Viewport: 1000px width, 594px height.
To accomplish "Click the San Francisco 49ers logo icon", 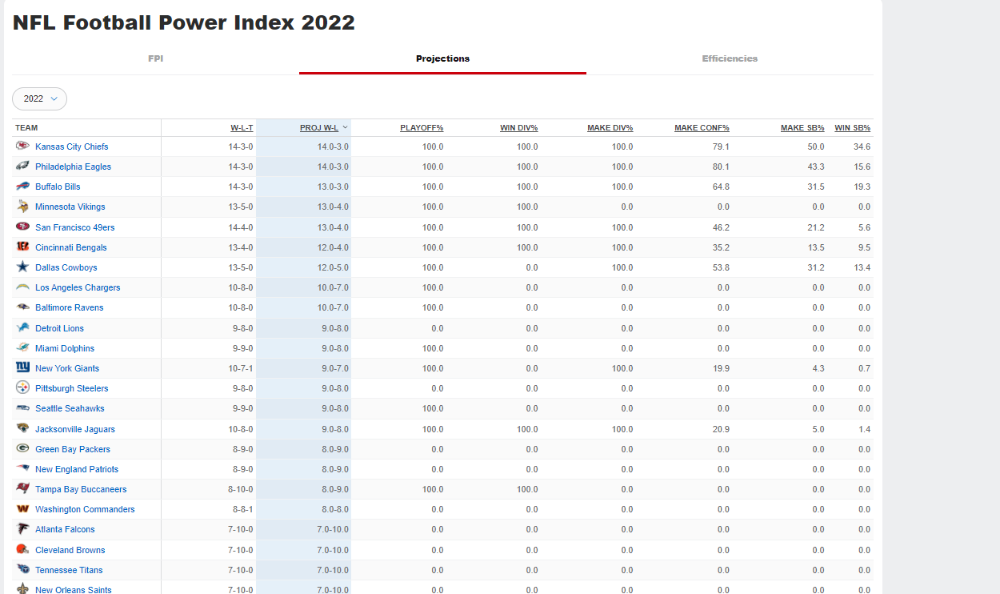I will pyautogui.click(x=23, y=226).
